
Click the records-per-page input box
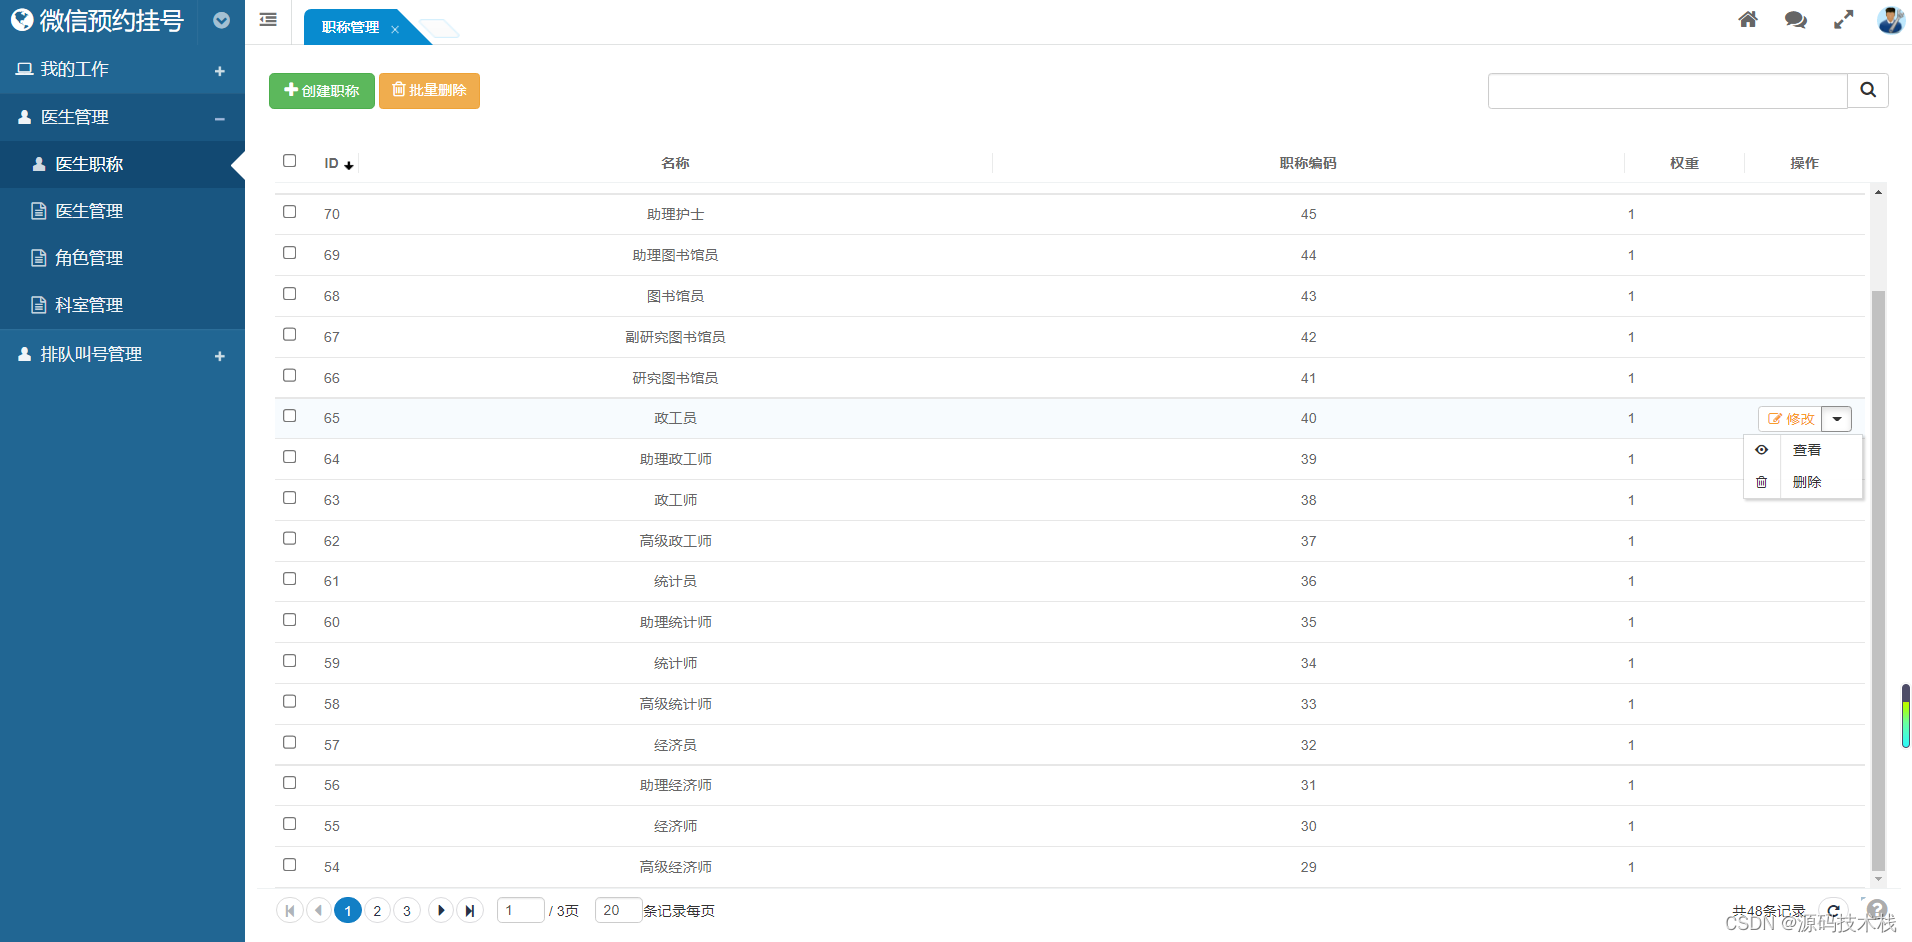tap(618, 910)
